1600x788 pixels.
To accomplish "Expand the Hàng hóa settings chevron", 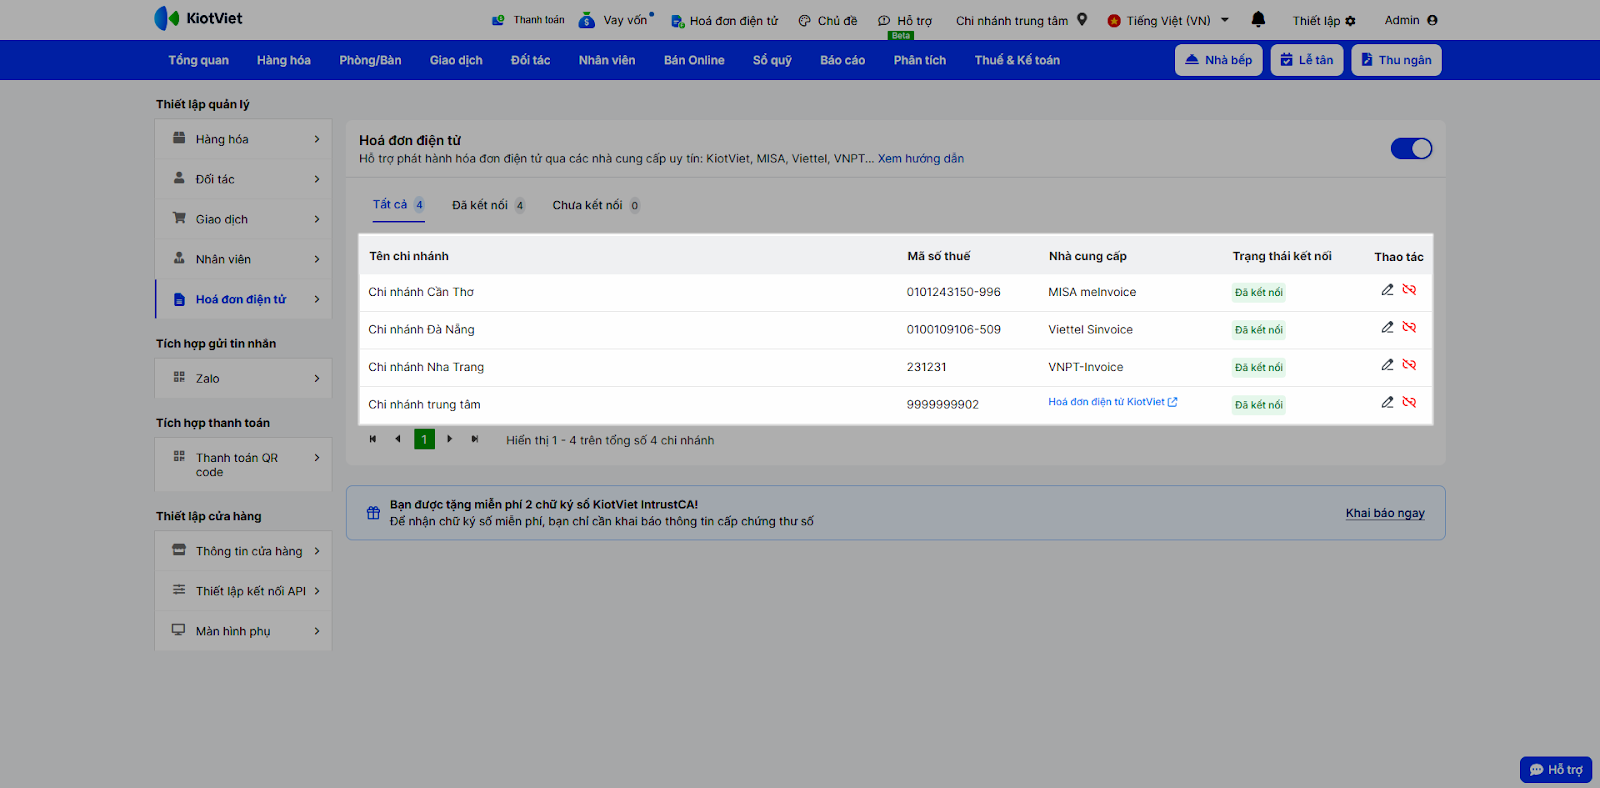I will 317,139.
